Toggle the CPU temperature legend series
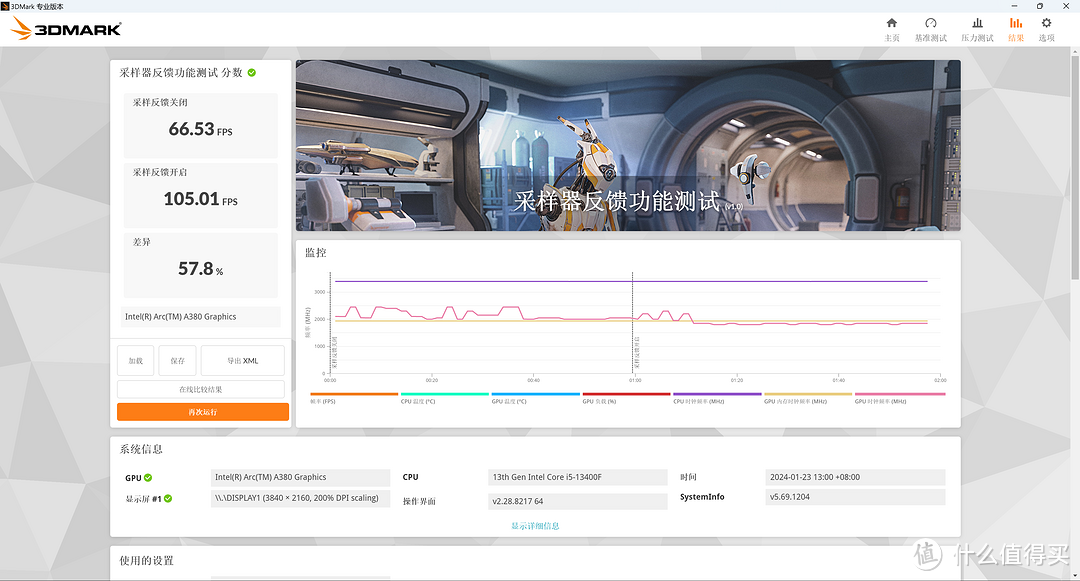The width and height of the screenshot is (1080, 581). coord(444,398)
